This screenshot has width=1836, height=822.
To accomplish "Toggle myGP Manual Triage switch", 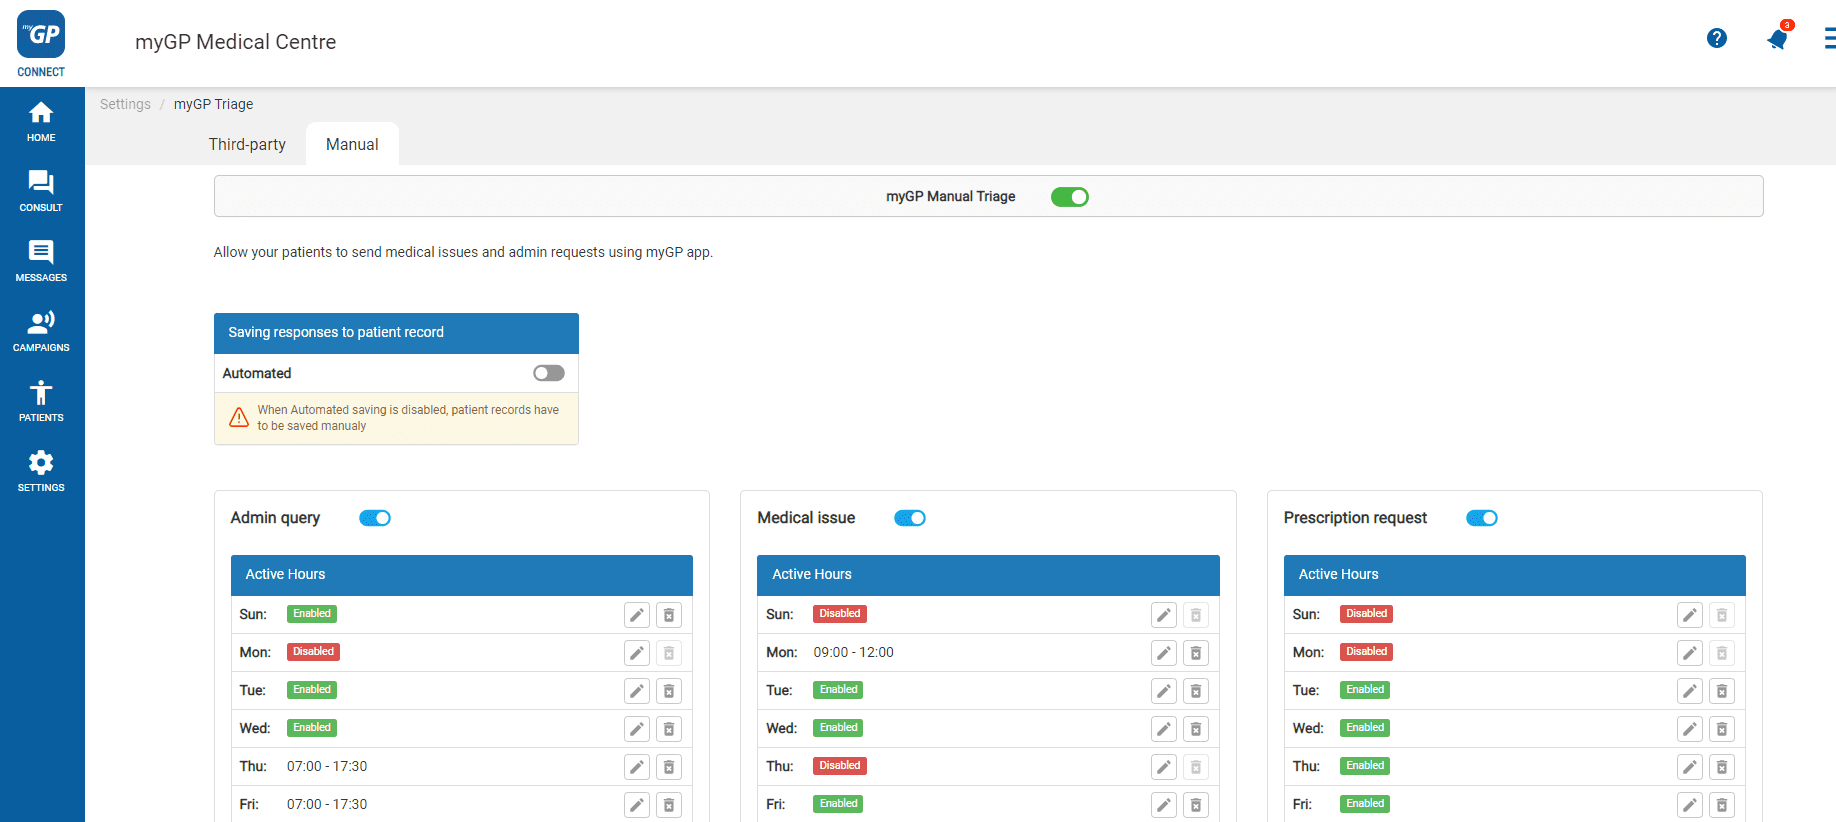I will tap(1070, 197).
